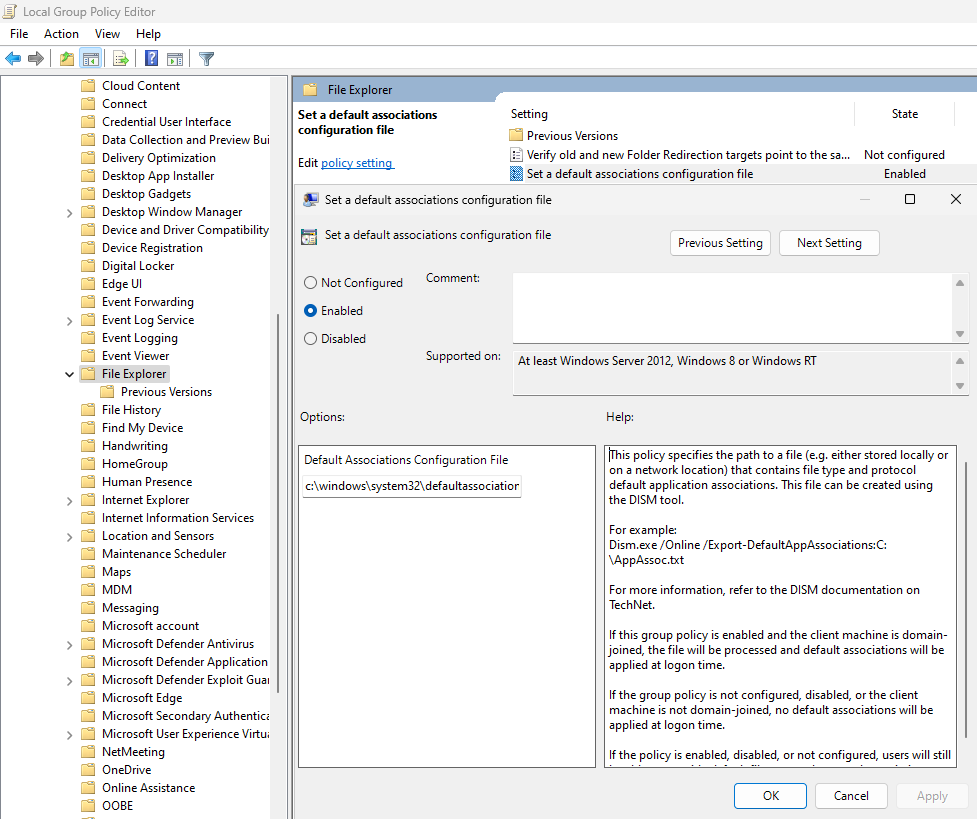The image size is (977, 819).
Task: Click the policy dialog title bar icon
Action: (311, 199)
